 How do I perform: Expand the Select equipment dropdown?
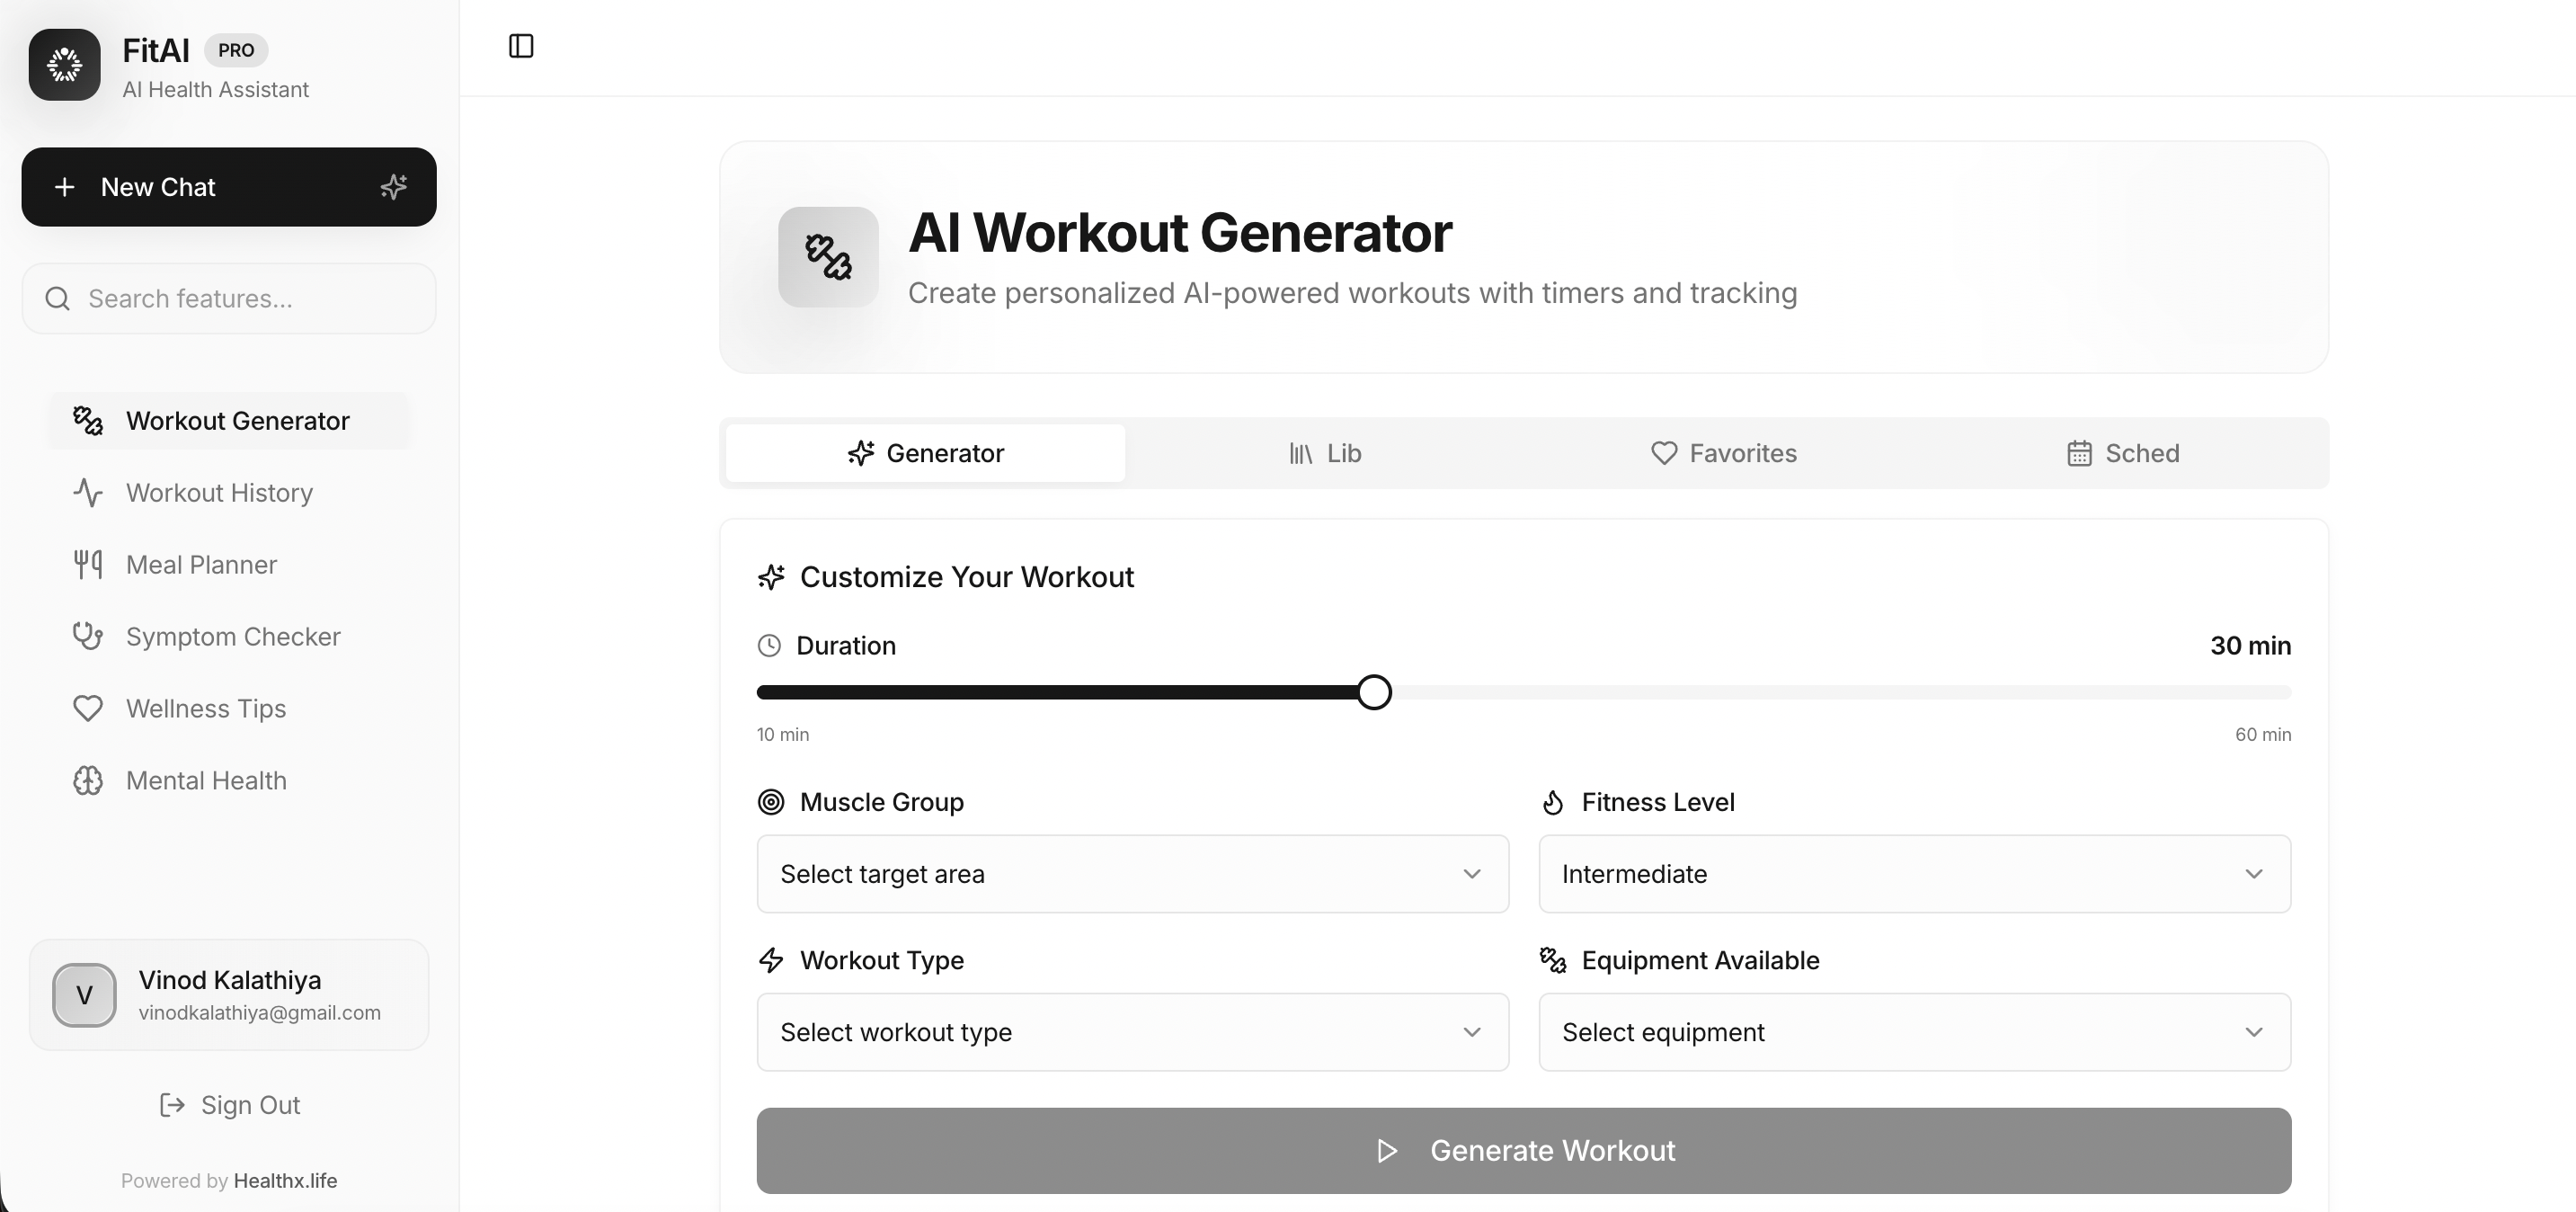tap(1913, 1031)
